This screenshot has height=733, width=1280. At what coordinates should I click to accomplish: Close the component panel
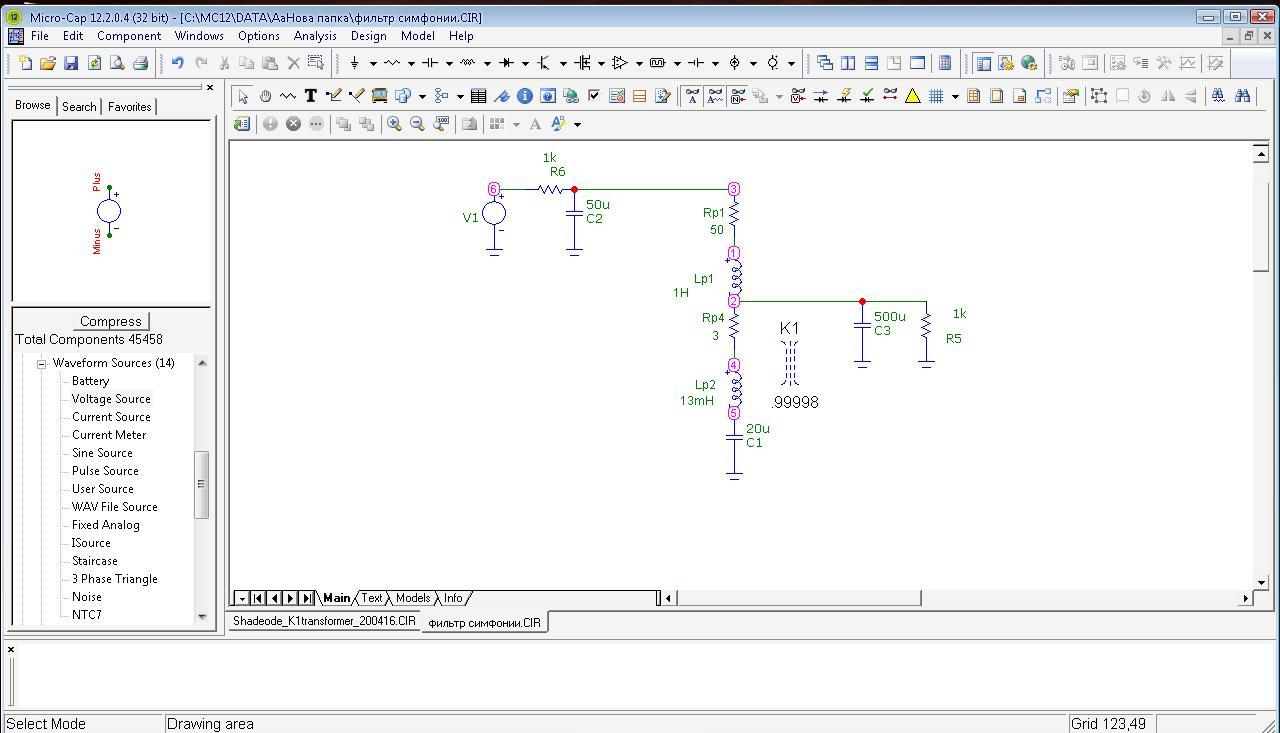pyautogui.click(x=209, y=87)
